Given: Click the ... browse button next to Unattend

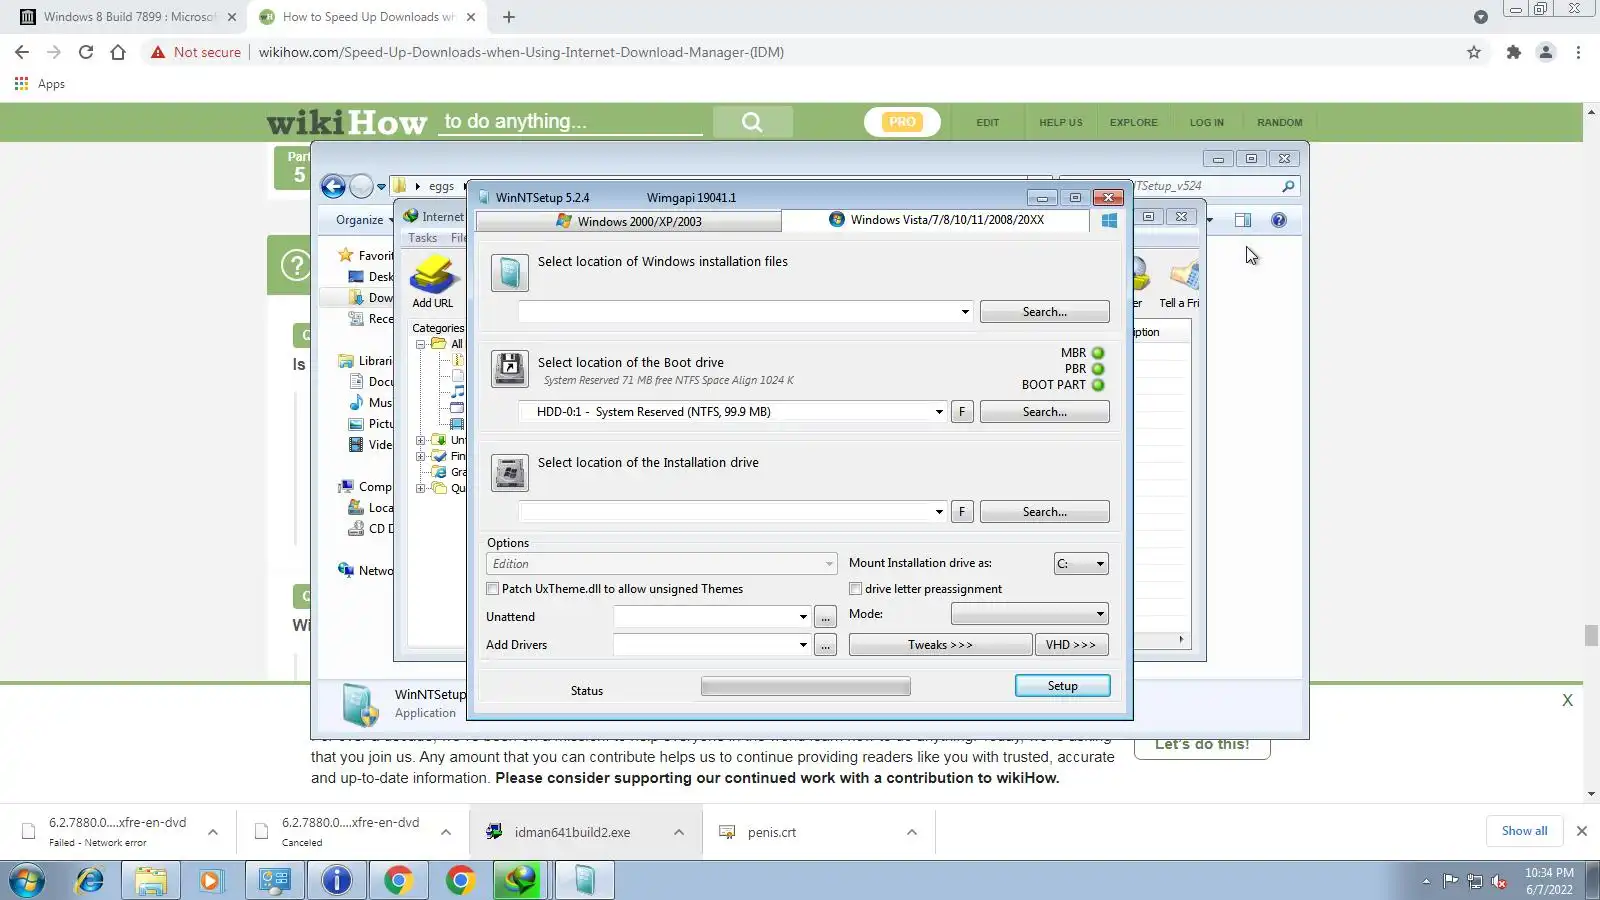Looking at the screenshot, I should point(825,617).
